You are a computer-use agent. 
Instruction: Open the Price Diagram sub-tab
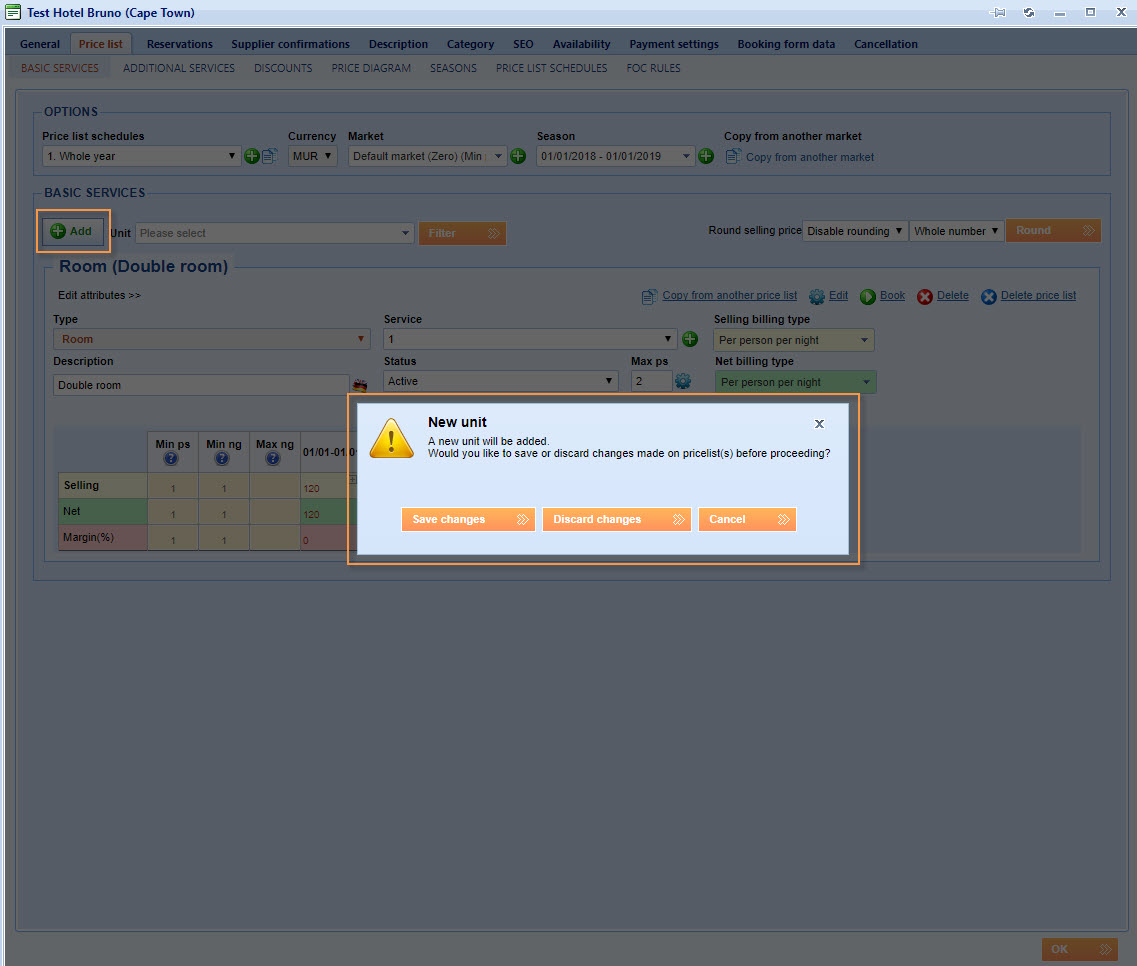tap(371, 68)
